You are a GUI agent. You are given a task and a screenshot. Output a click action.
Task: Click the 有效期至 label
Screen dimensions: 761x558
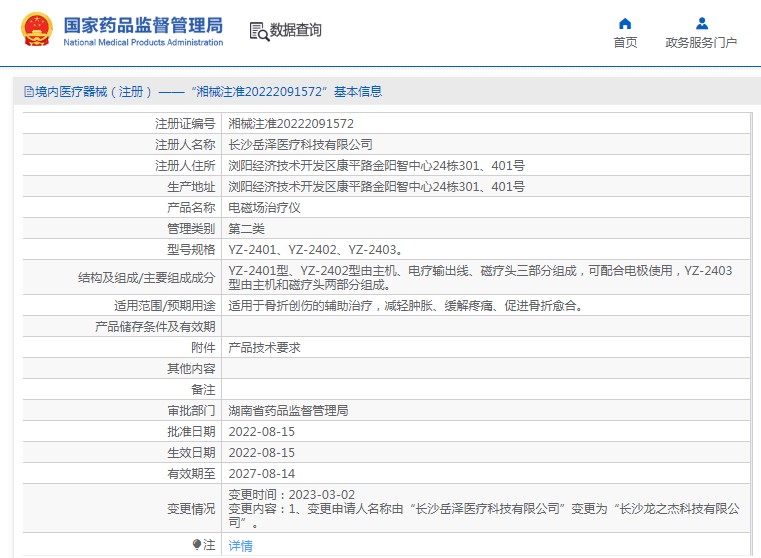coord(191,473)
